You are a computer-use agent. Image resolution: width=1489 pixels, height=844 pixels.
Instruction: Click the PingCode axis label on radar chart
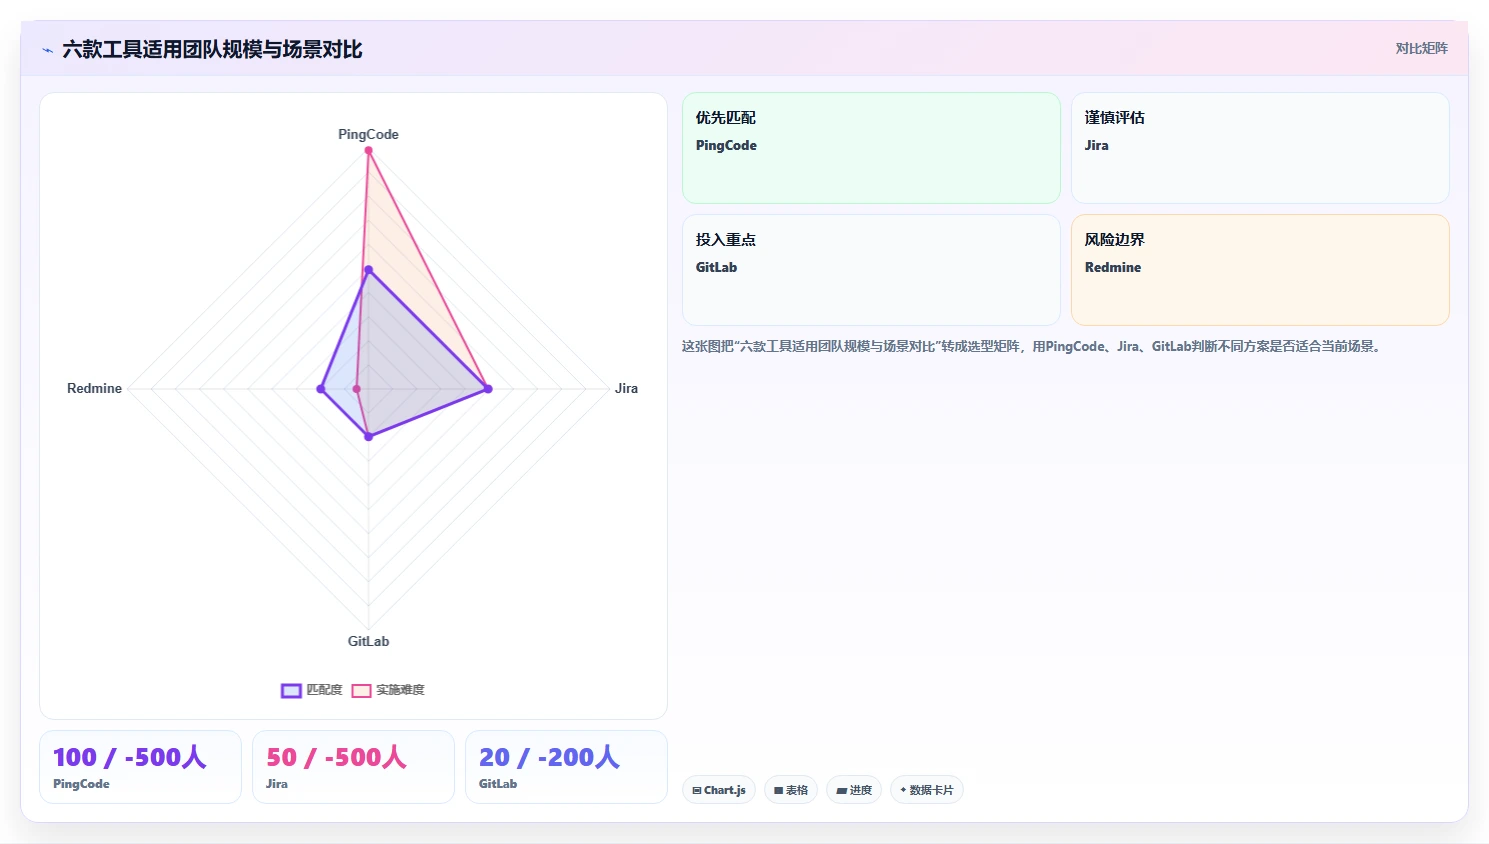click(368, 134)
